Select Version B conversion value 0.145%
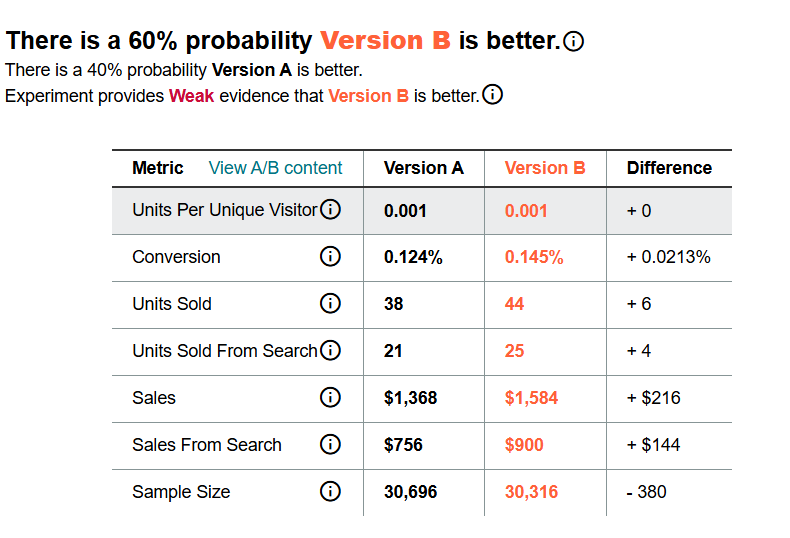Screen dimensions: 790x538 [534, 257]
